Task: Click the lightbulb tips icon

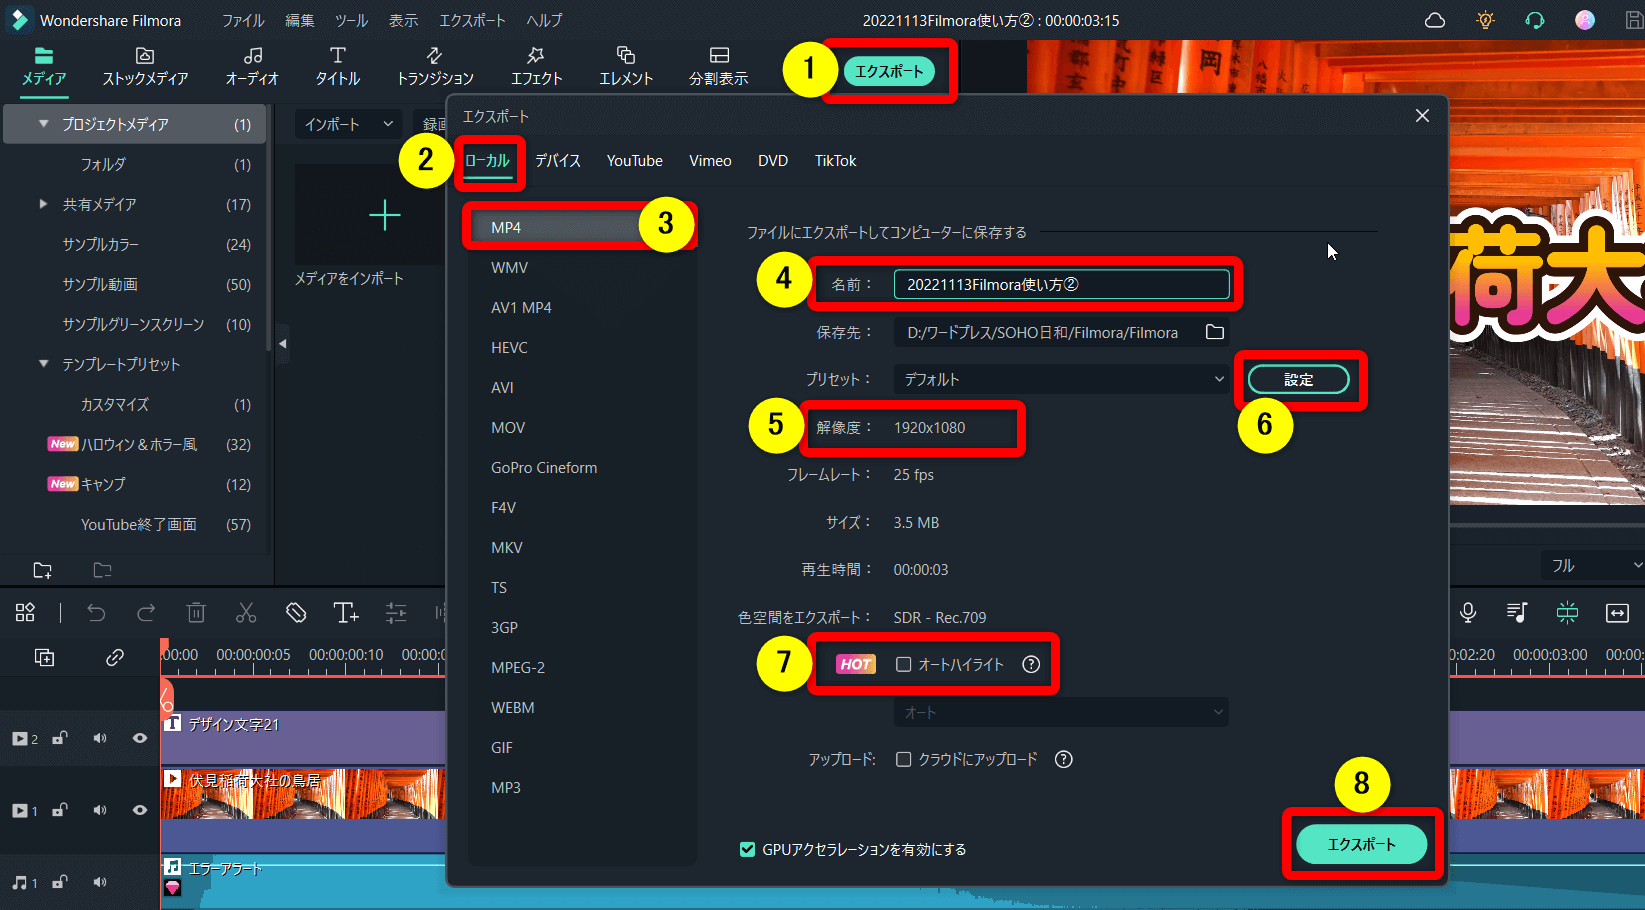Action: [x=1485, y=20]
